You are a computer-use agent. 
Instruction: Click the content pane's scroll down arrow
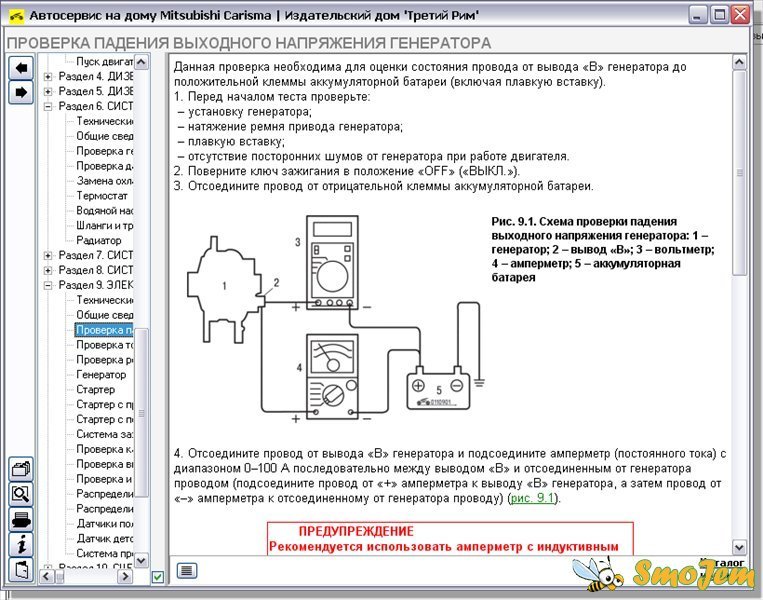pyautogui.click(x=739, y=548)
